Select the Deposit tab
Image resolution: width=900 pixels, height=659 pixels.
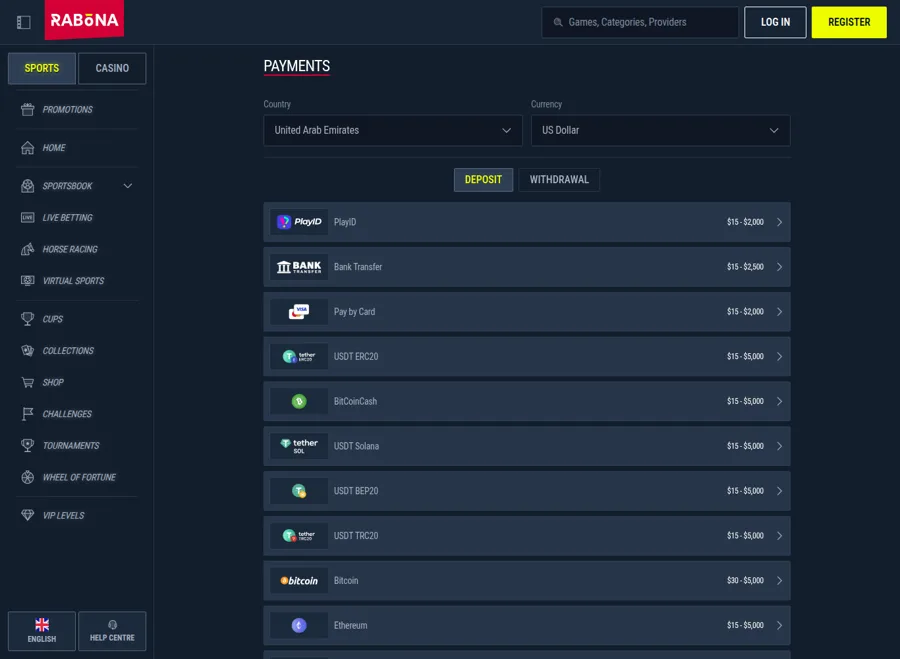[483, 180]
